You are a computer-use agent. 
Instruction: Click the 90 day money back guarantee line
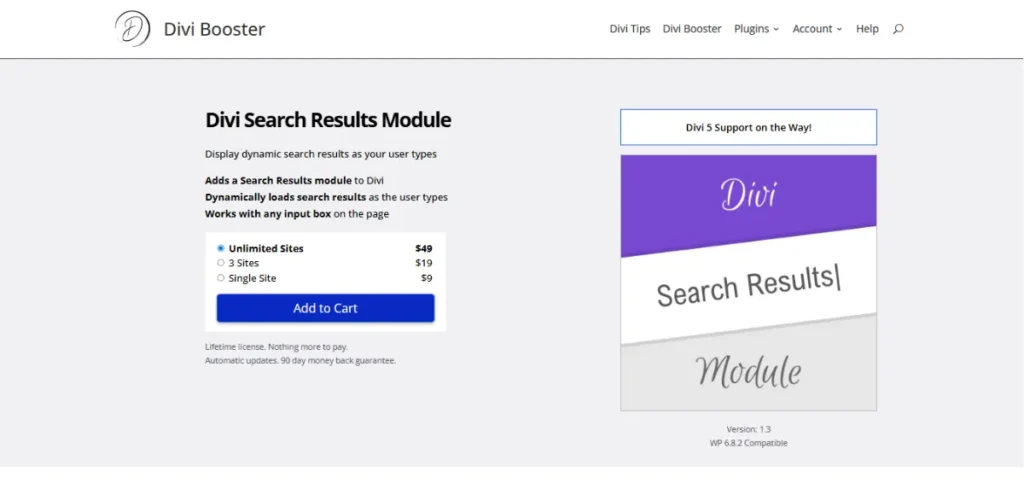click(x=300, y=360)
